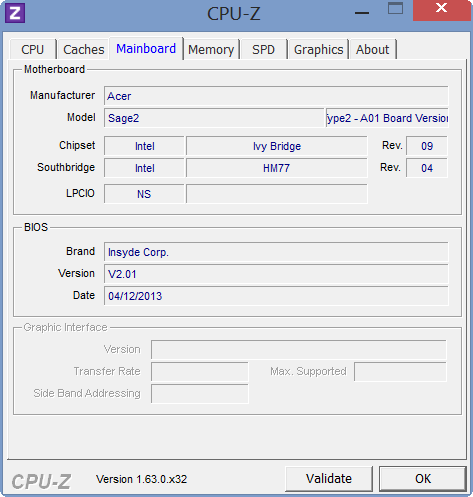Click the Graphic Interface group heading
This screenshot has width=473, height=497.
[x=65, y=327]
